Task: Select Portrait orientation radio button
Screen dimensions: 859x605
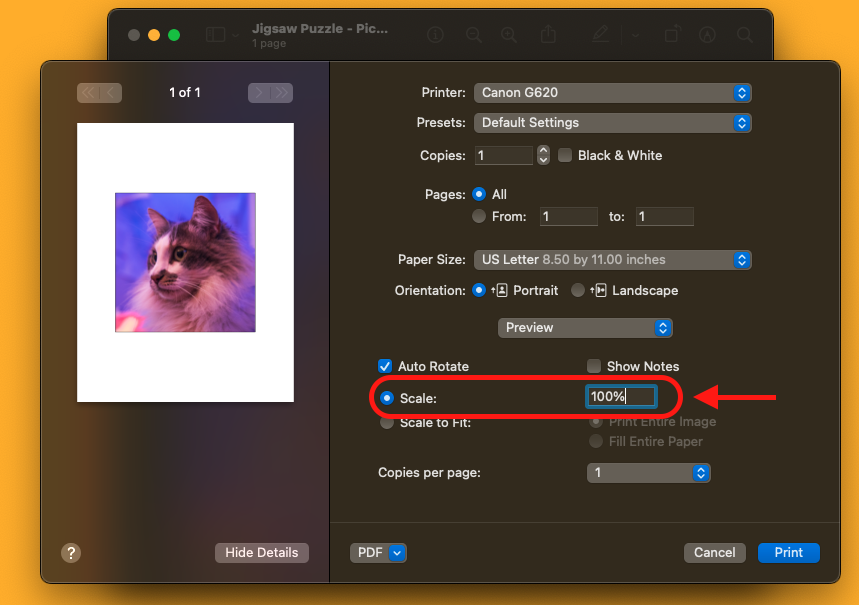Action: pyautogui.click(x=479, y=290)
